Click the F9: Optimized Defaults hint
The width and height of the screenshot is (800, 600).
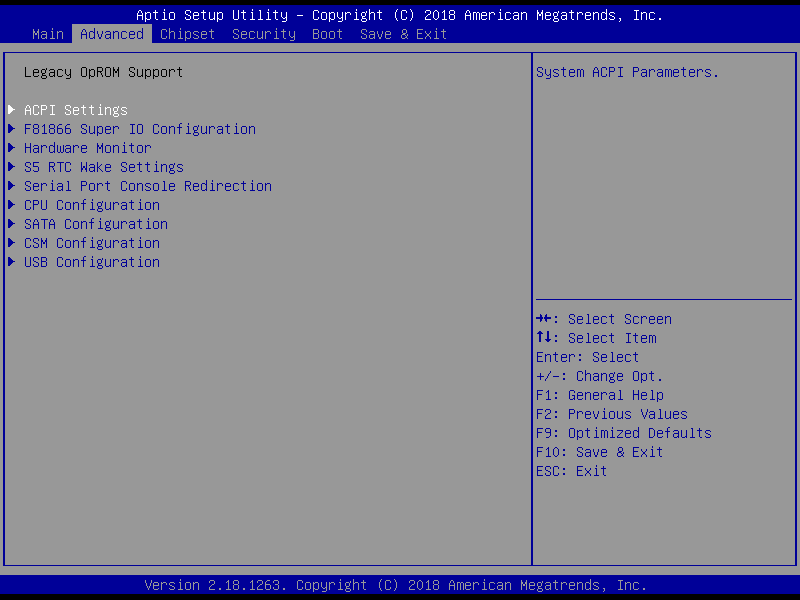click(624, 433)
